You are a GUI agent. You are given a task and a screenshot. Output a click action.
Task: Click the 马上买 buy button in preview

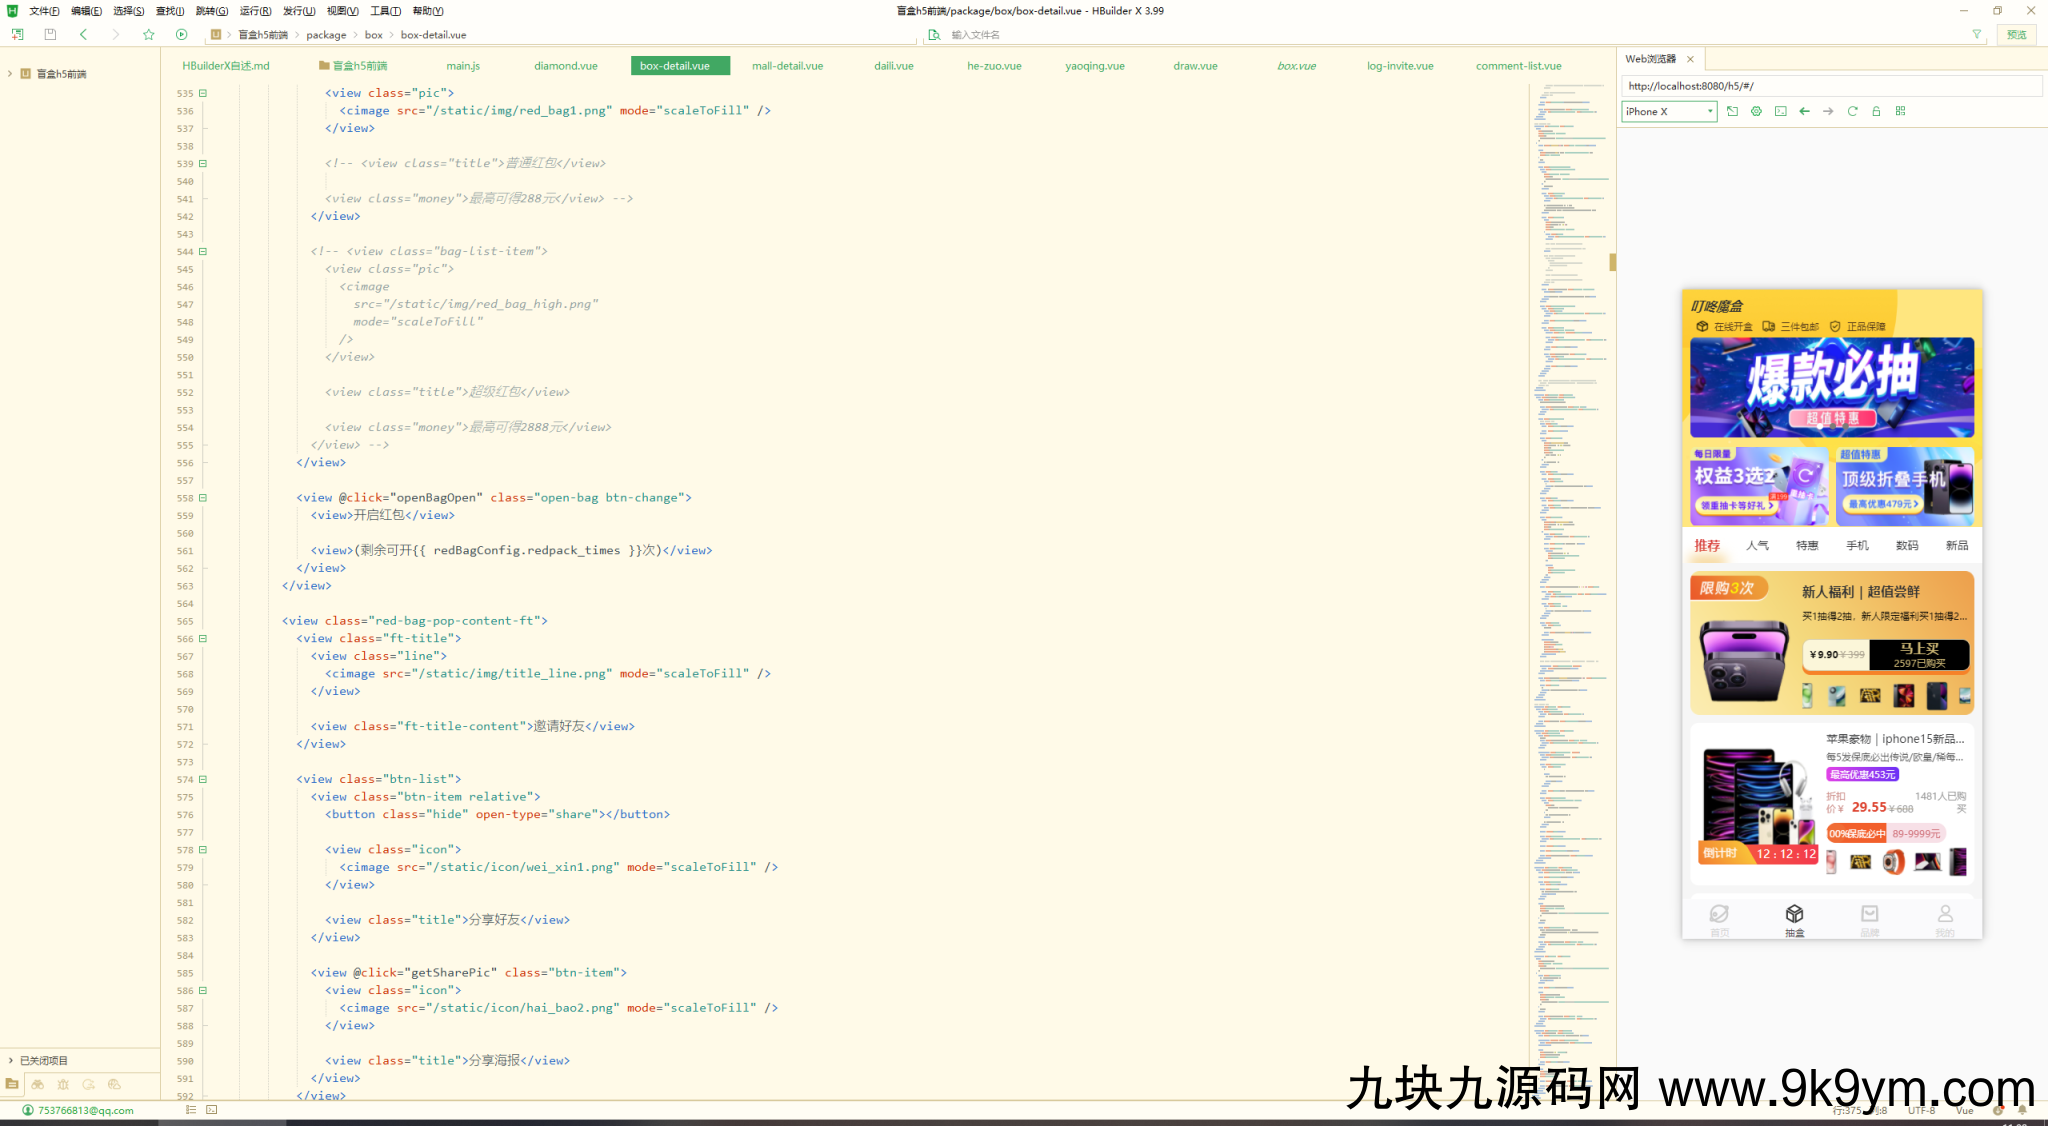(1918, 654)
